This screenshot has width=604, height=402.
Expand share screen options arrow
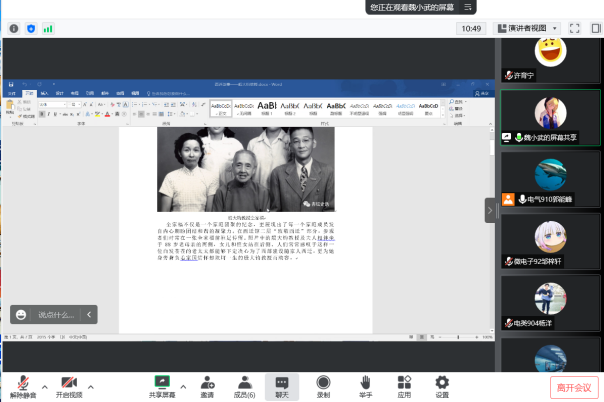click(183, 387)
